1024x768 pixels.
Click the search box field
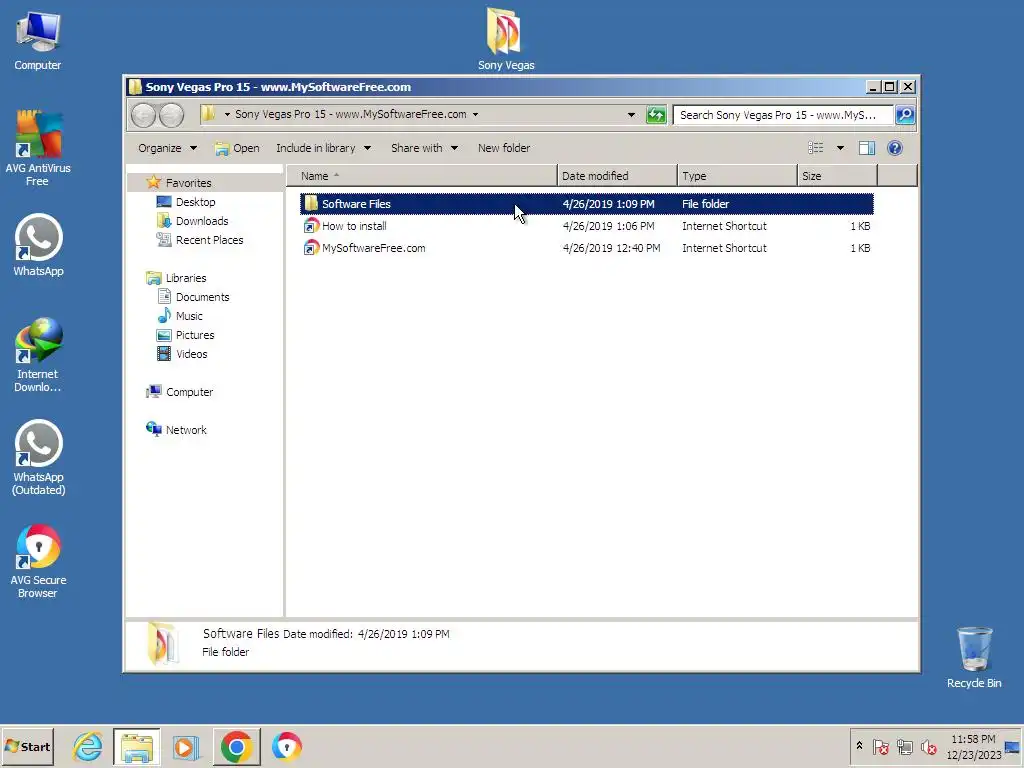tap(783, 115)
